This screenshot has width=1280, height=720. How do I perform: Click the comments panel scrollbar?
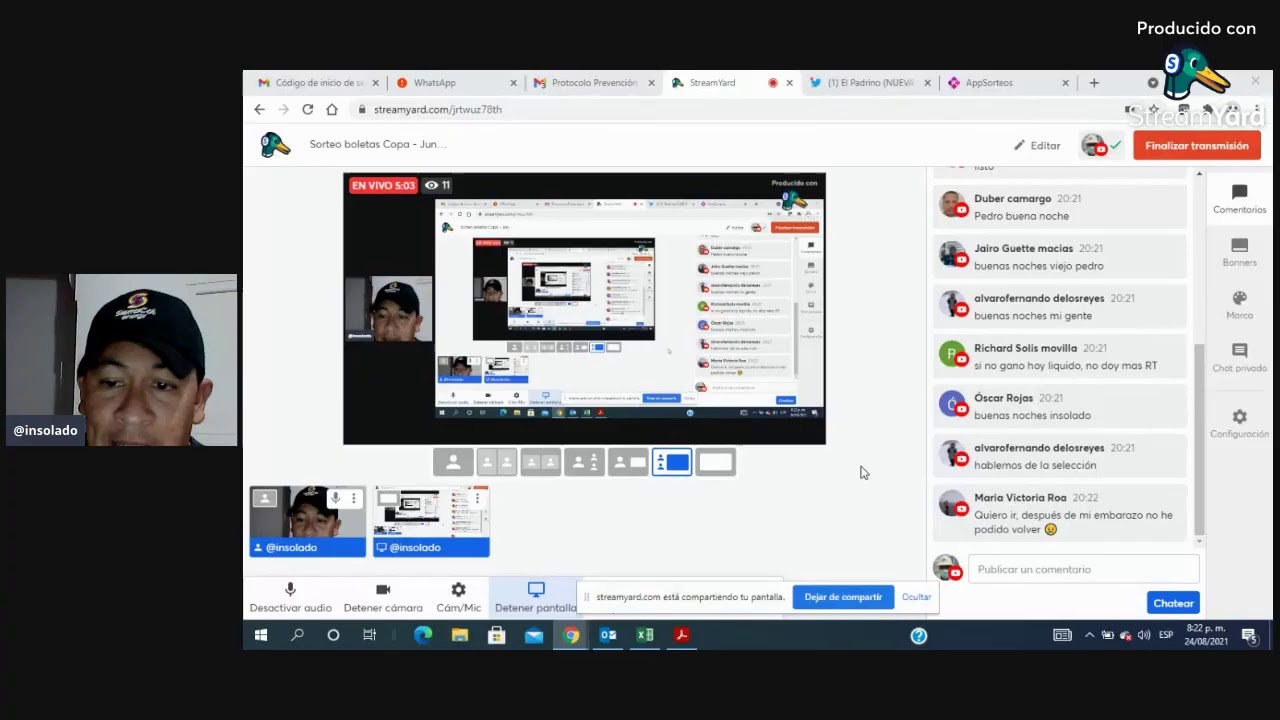click(1200, 440)
